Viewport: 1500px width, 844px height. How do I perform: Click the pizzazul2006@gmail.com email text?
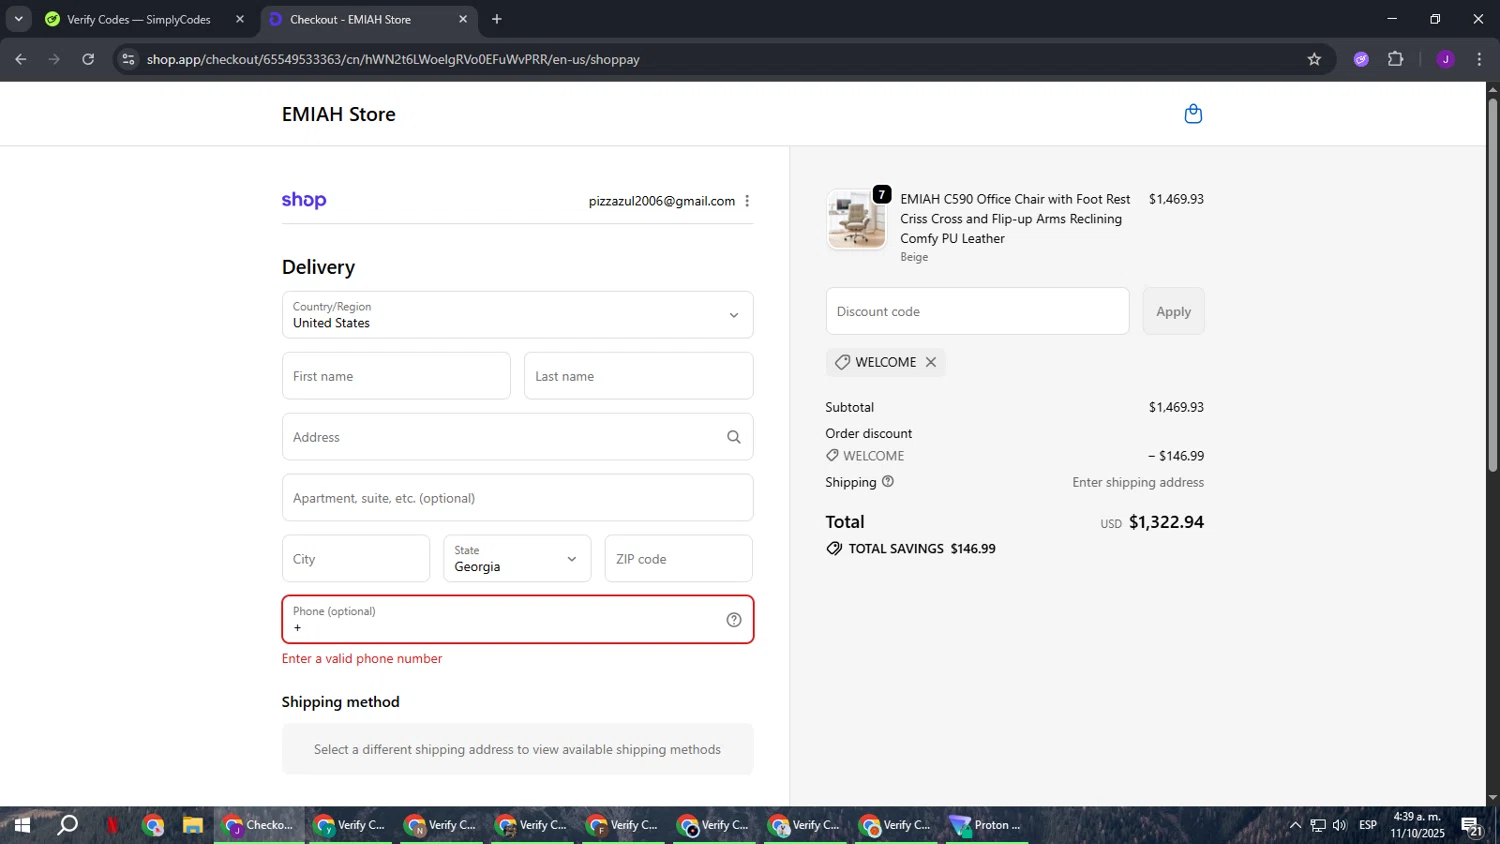[x=662, y=201]
